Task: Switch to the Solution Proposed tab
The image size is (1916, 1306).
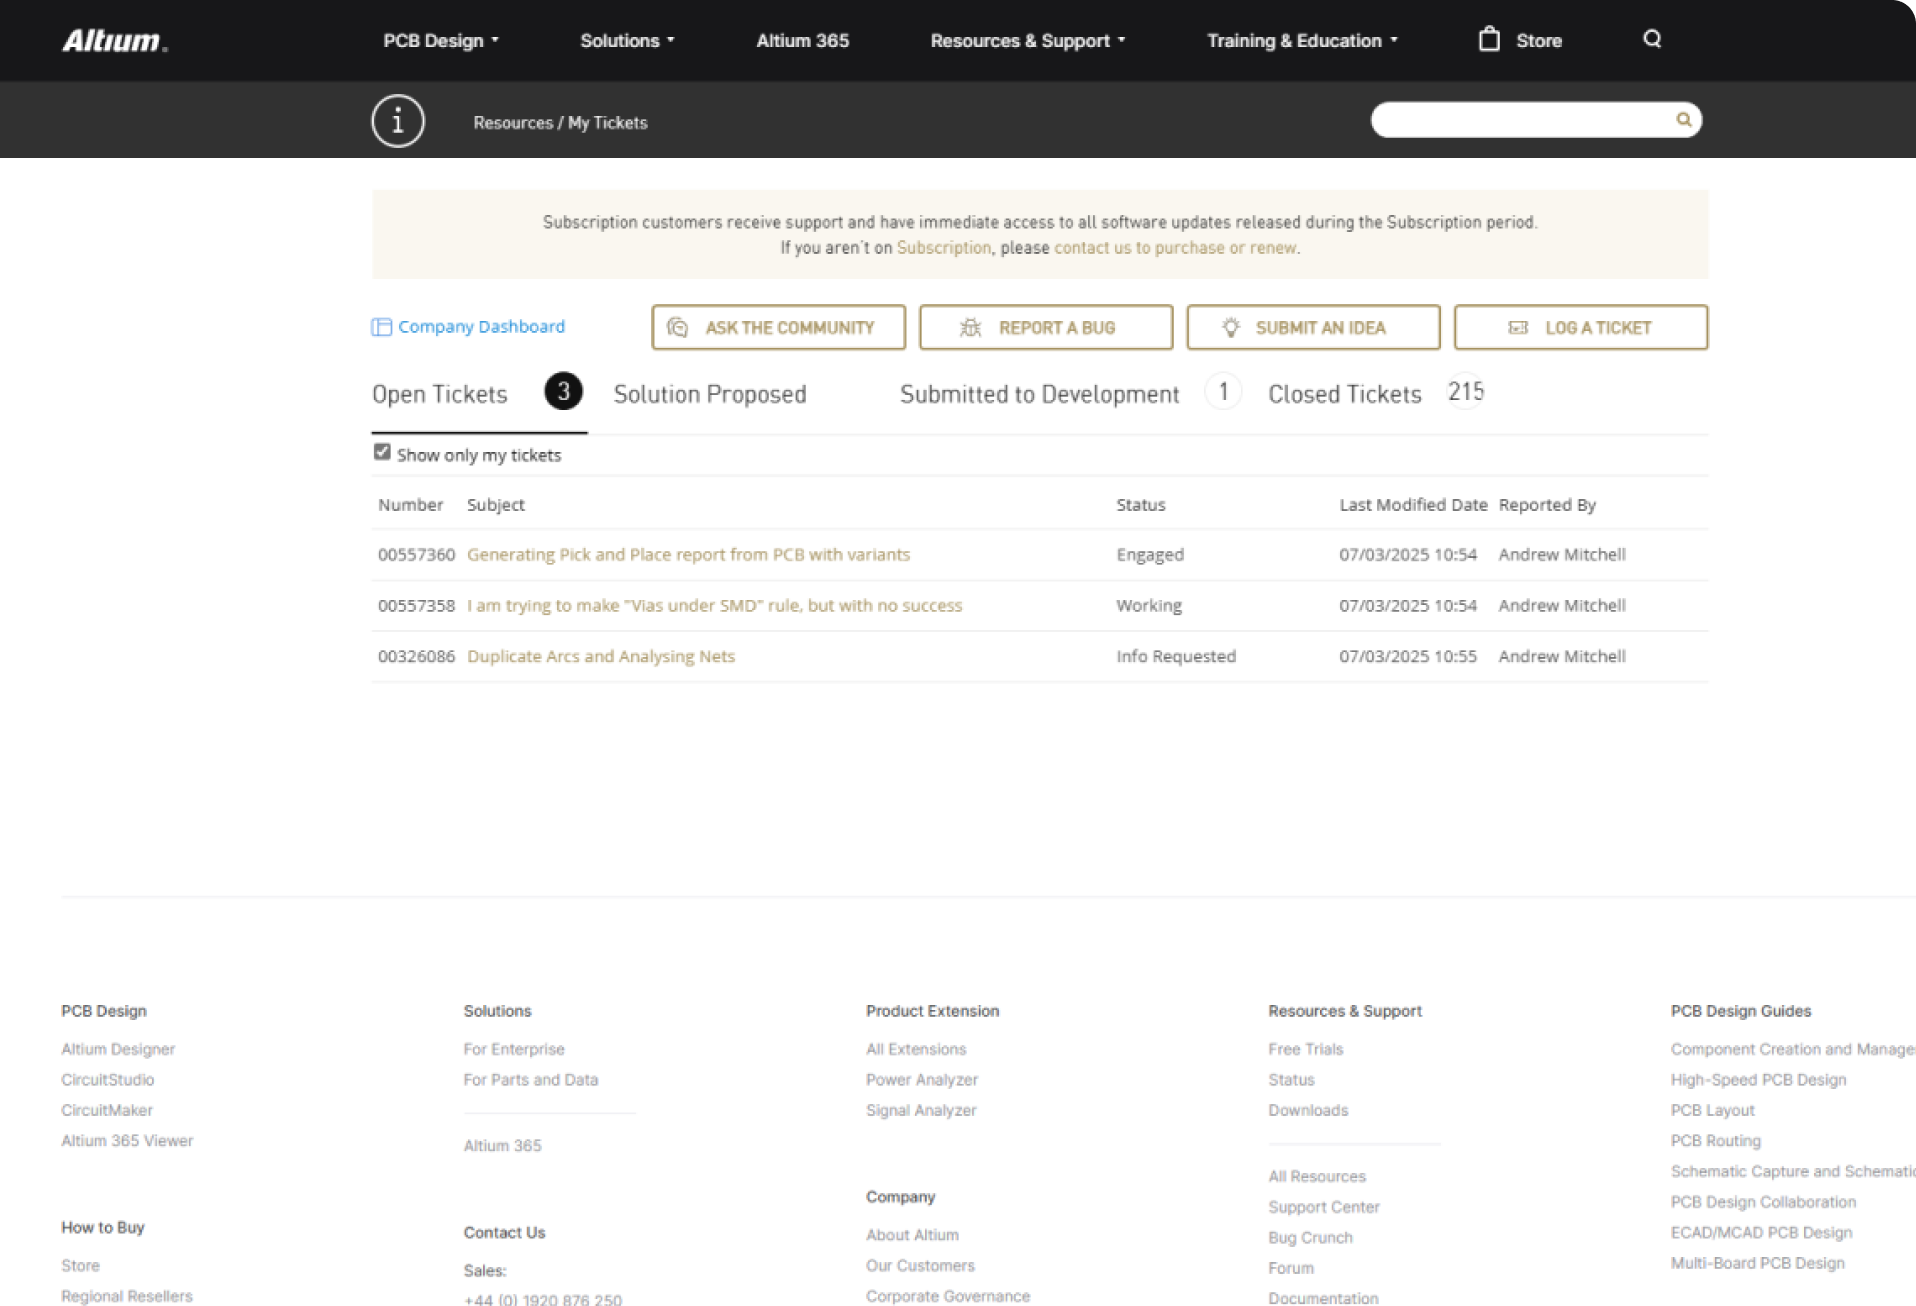Action: point(709,395)
